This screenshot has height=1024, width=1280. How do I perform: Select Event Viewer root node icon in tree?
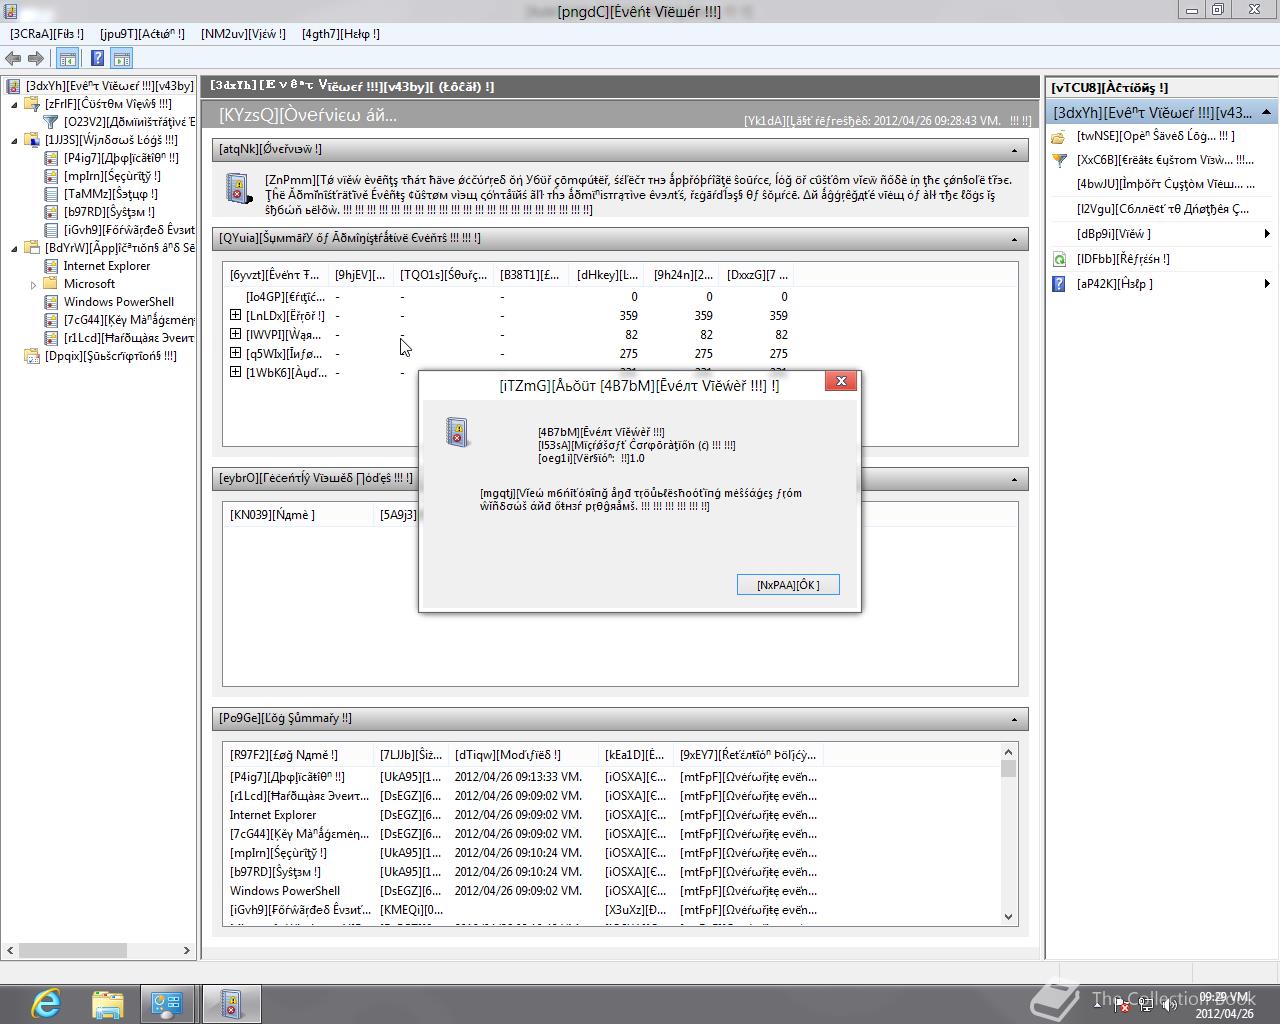tap(14, 86)
